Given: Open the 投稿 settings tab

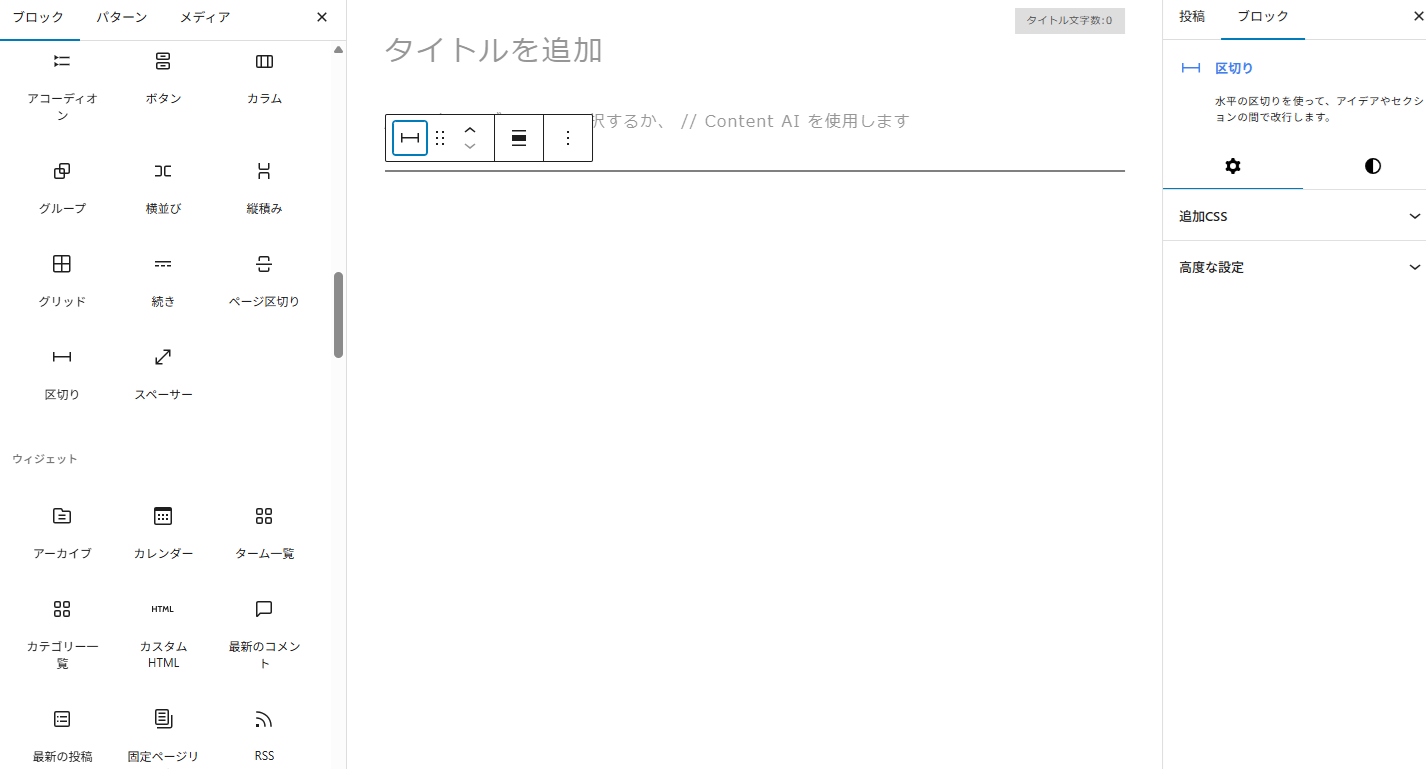Looking at the screenshot, I should click(x=1192, y=17).
